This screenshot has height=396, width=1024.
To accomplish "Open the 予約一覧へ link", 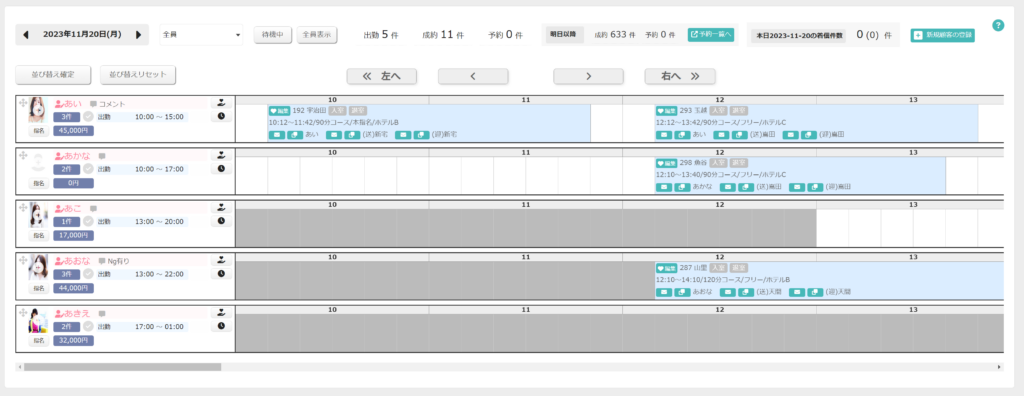I will coord(711,34).
